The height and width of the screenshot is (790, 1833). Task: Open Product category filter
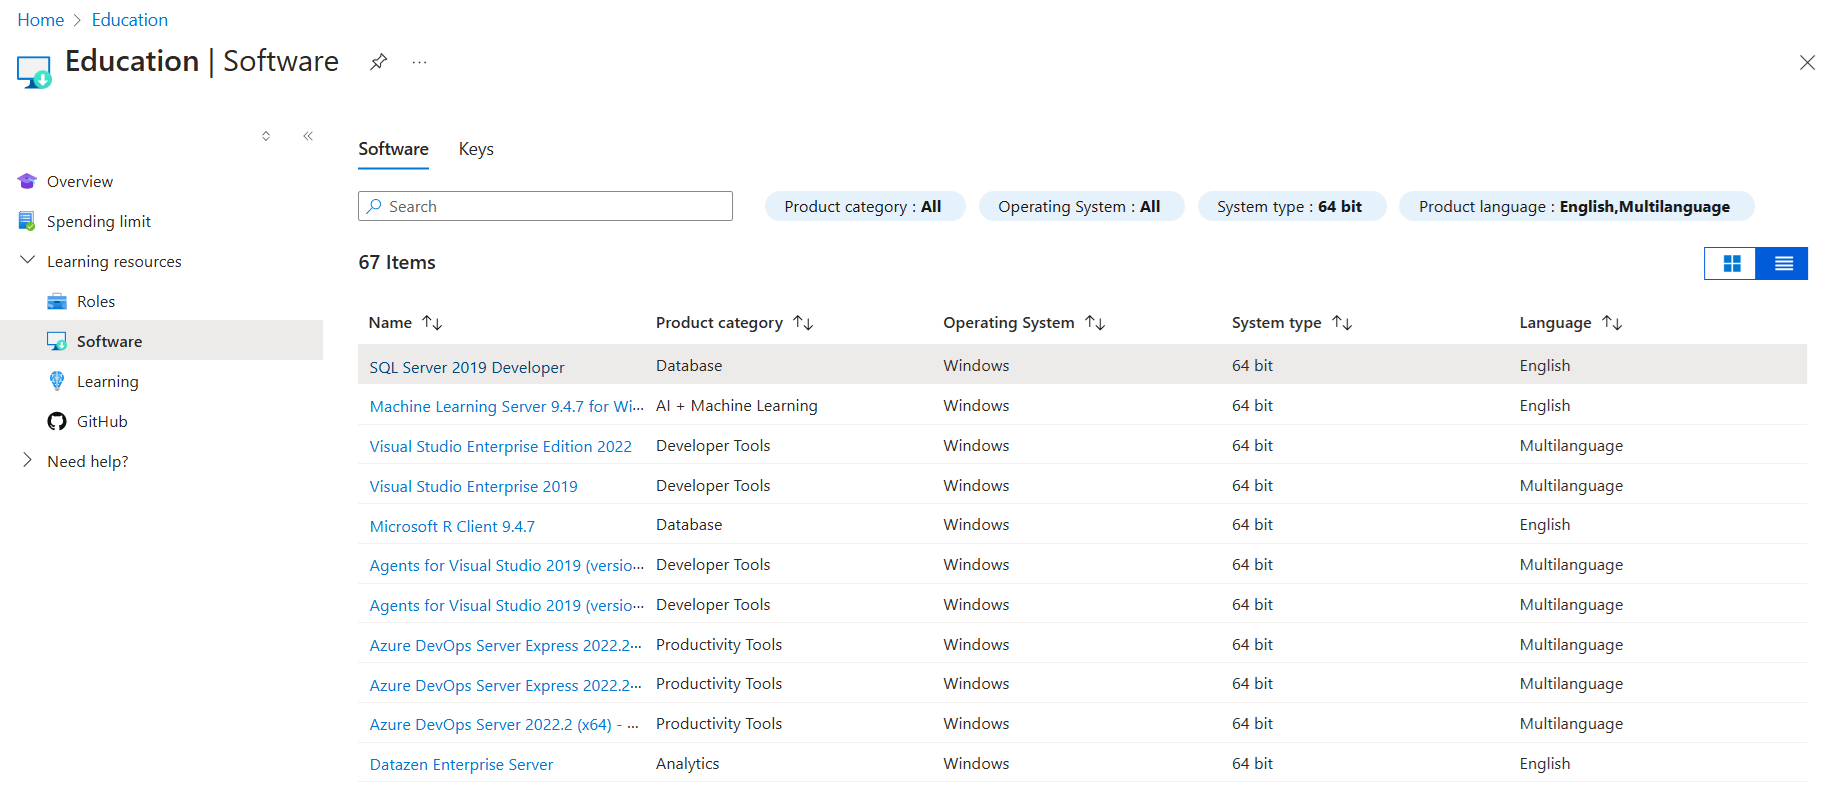click(x=864, y=206)
